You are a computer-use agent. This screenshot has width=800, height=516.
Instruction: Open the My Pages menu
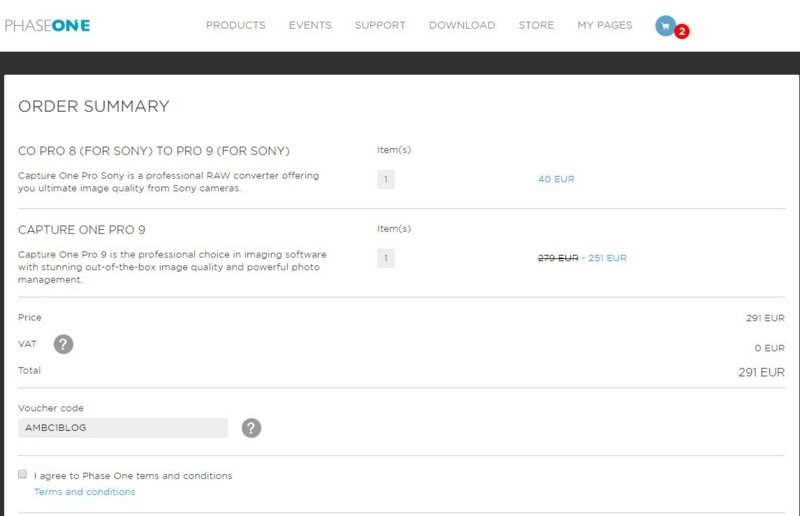(x=605, y=25)
